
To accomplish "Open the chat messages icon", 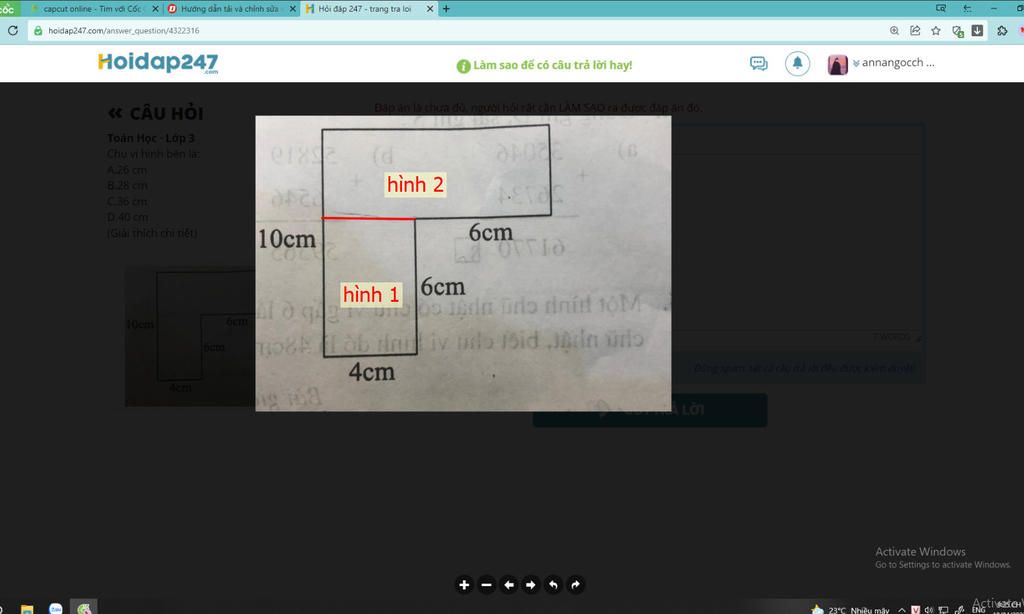I will [x=758, y=63].
